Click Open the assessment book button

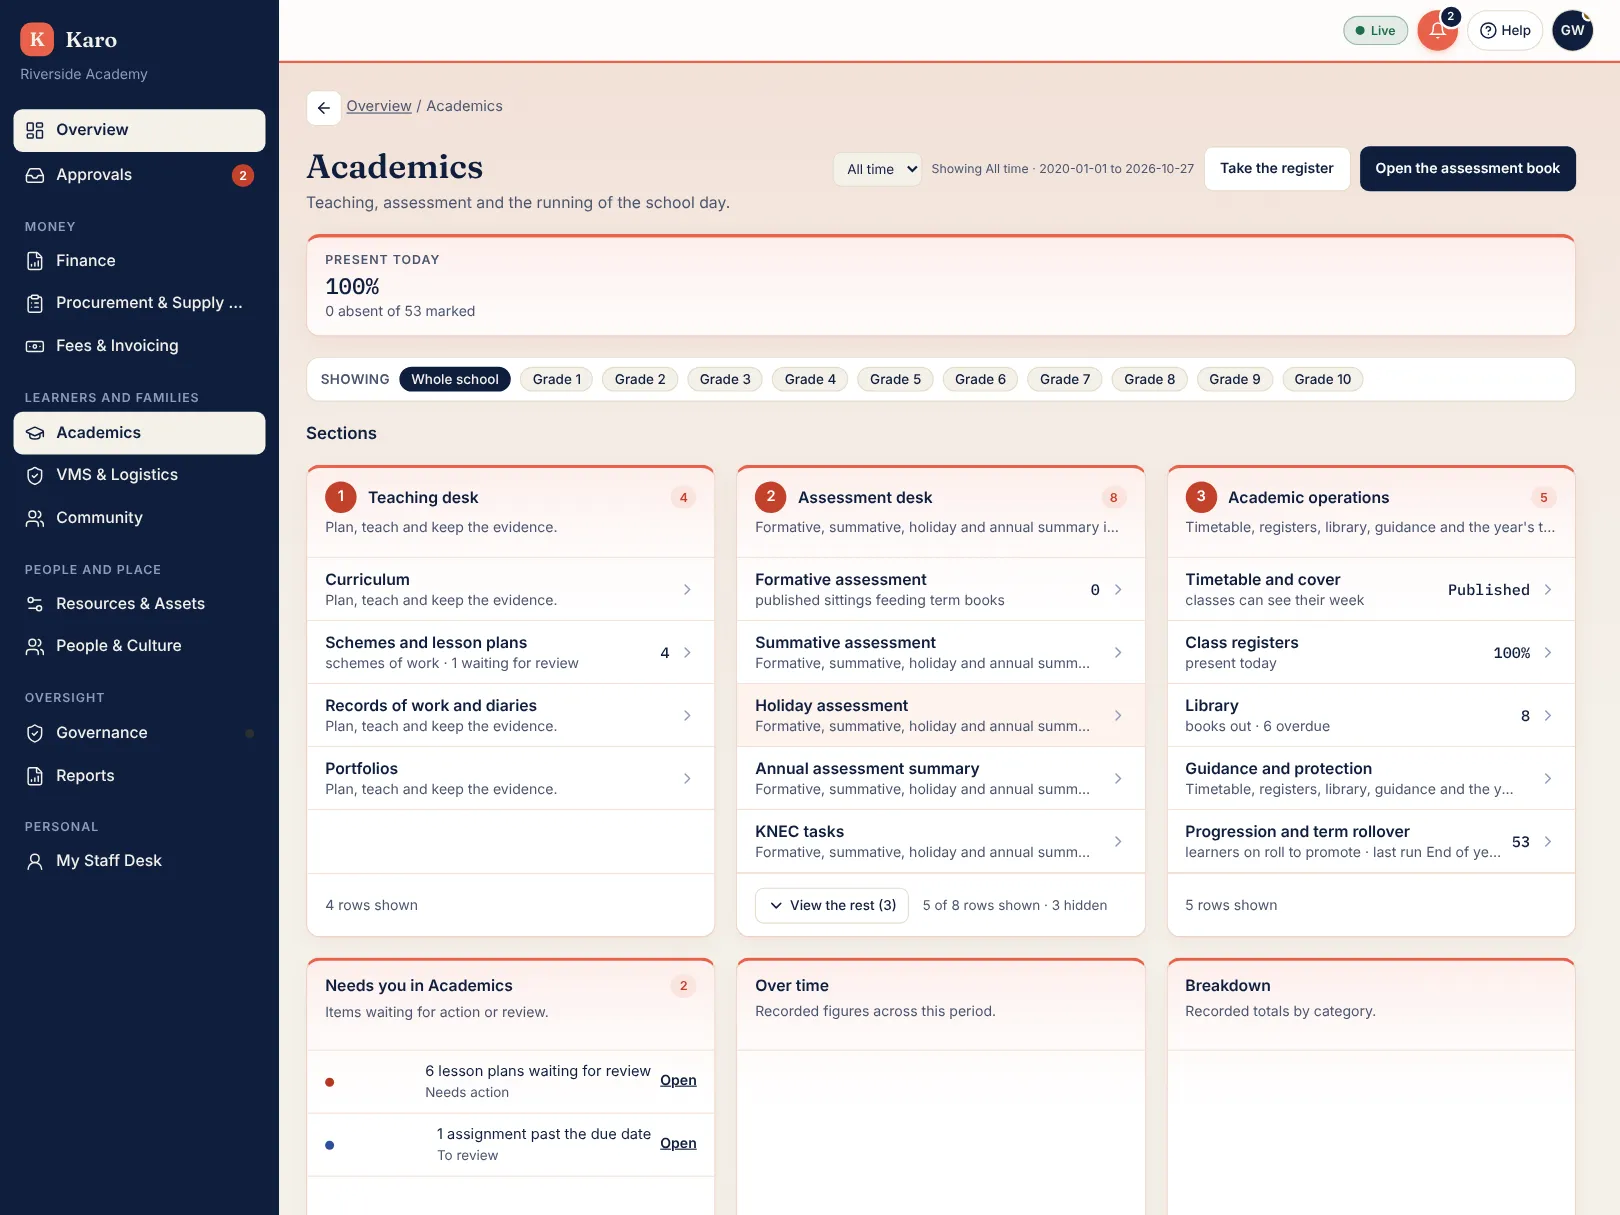tap(1467, 169)
